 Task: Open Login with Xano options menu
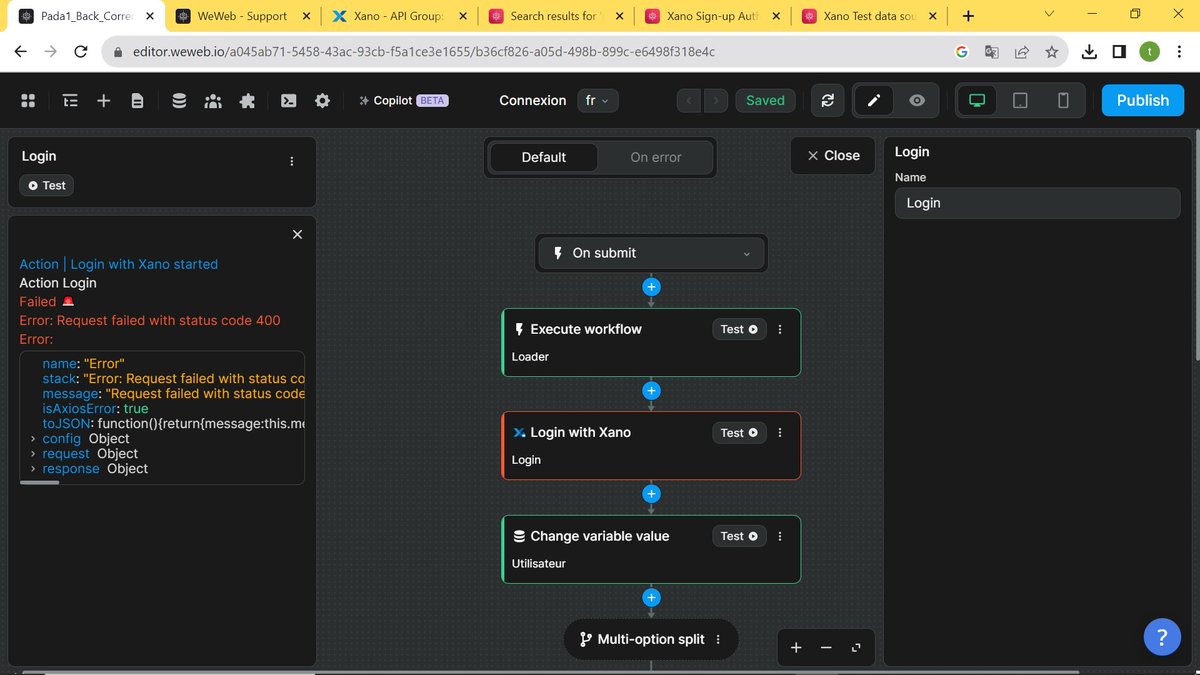click(x=781, y=433)
